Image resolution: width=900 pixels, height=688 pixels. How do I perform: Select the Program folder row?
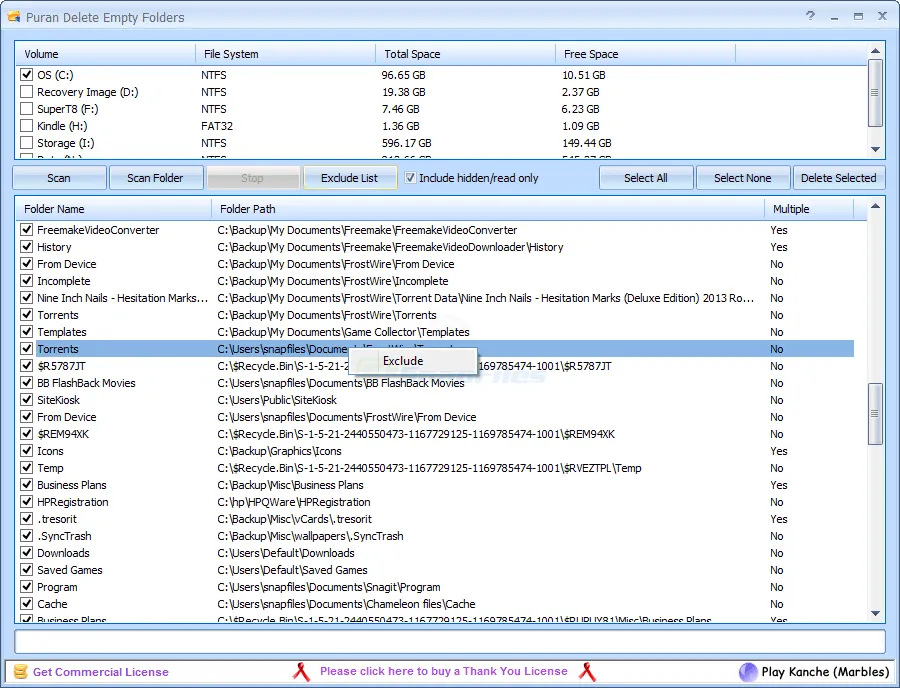pos(436,587)
